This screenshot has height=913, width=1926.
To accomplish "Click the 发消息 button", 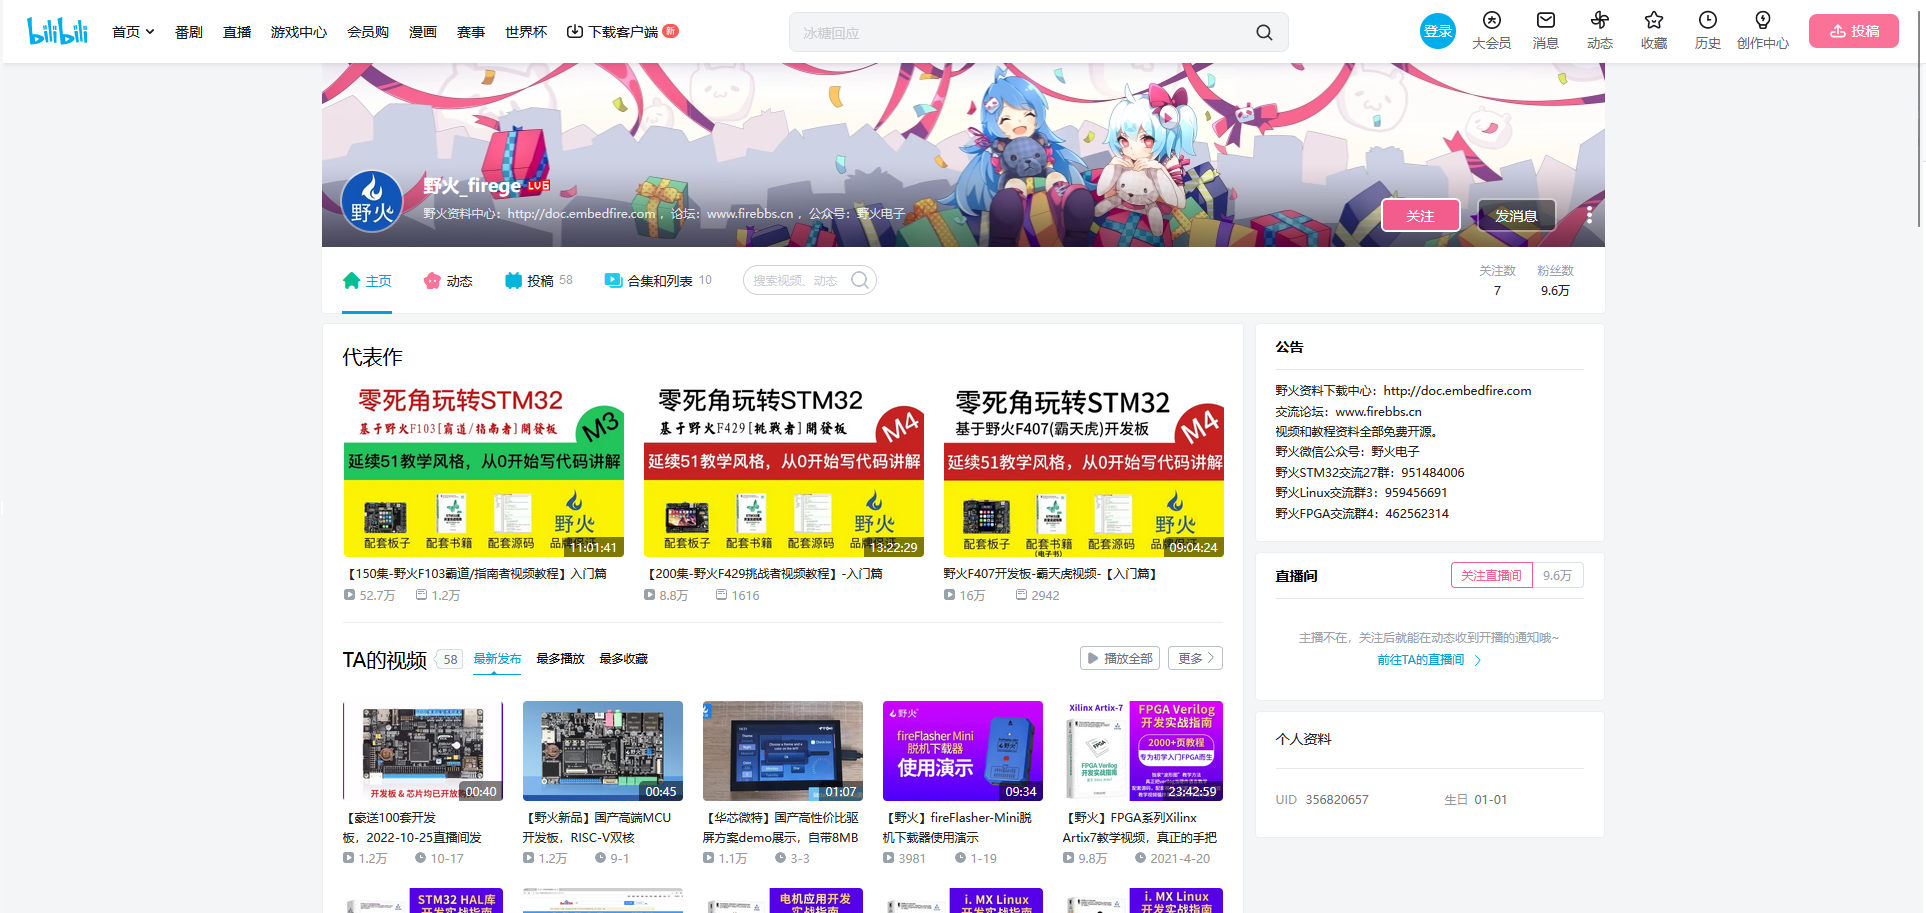I will click(1516, 215).
